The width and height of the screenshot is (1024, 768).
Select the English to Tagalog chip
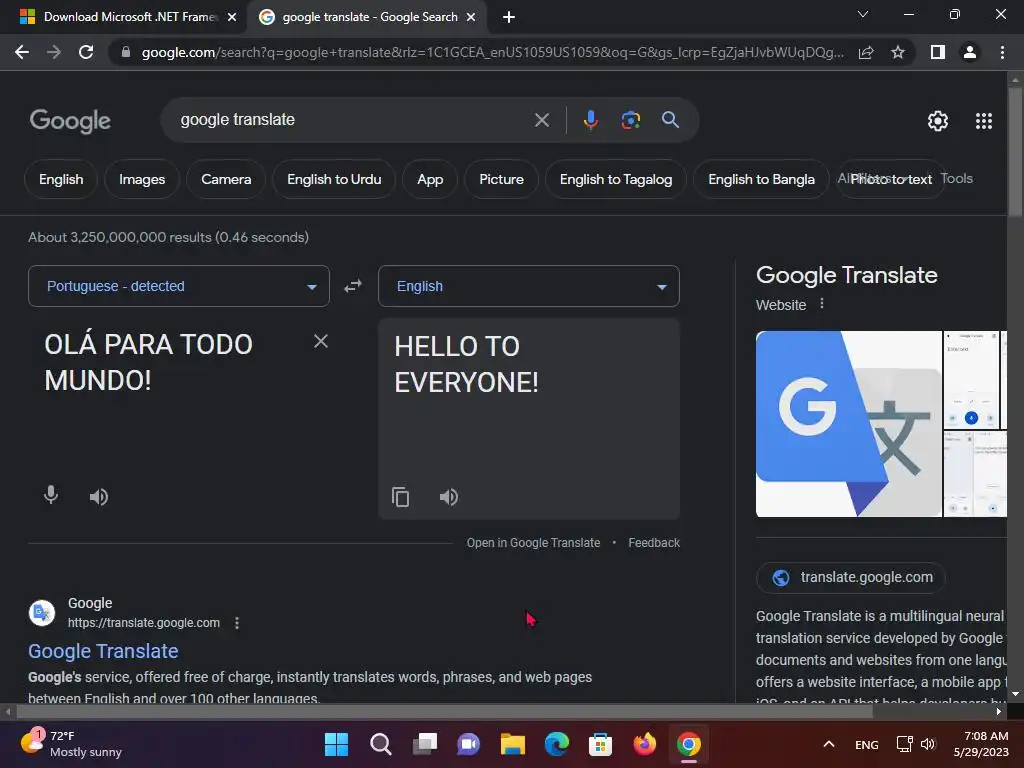[615, 179]
